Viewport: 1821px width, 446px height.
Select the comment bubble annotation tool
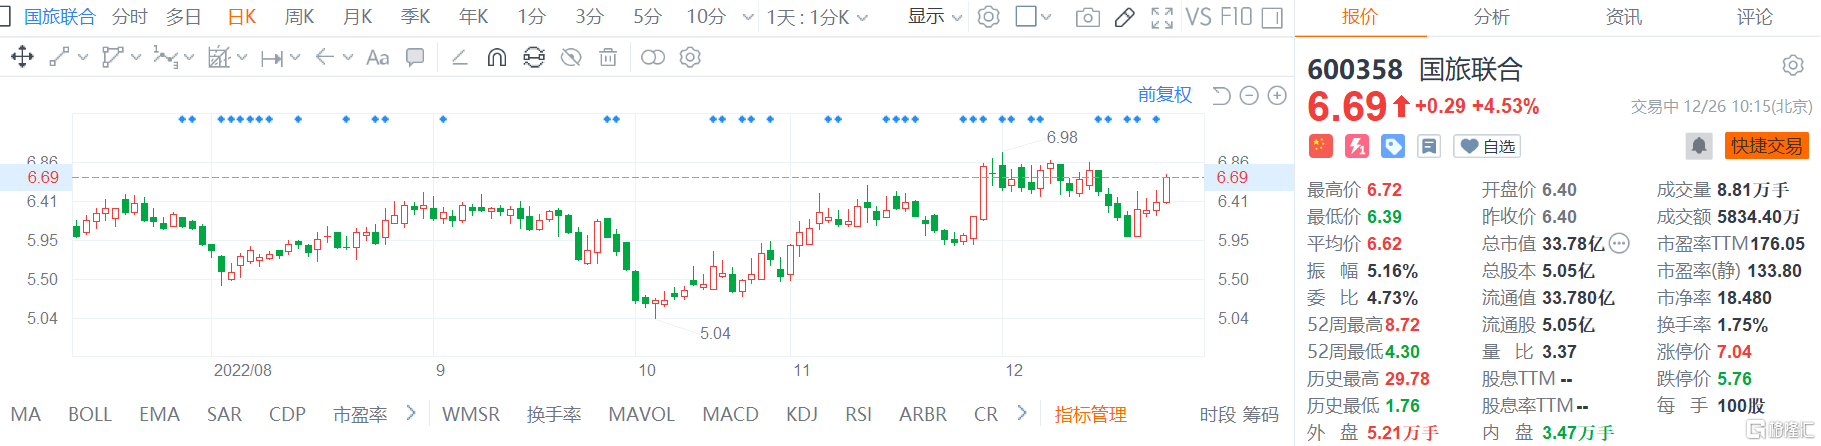[x=415, y=57]
